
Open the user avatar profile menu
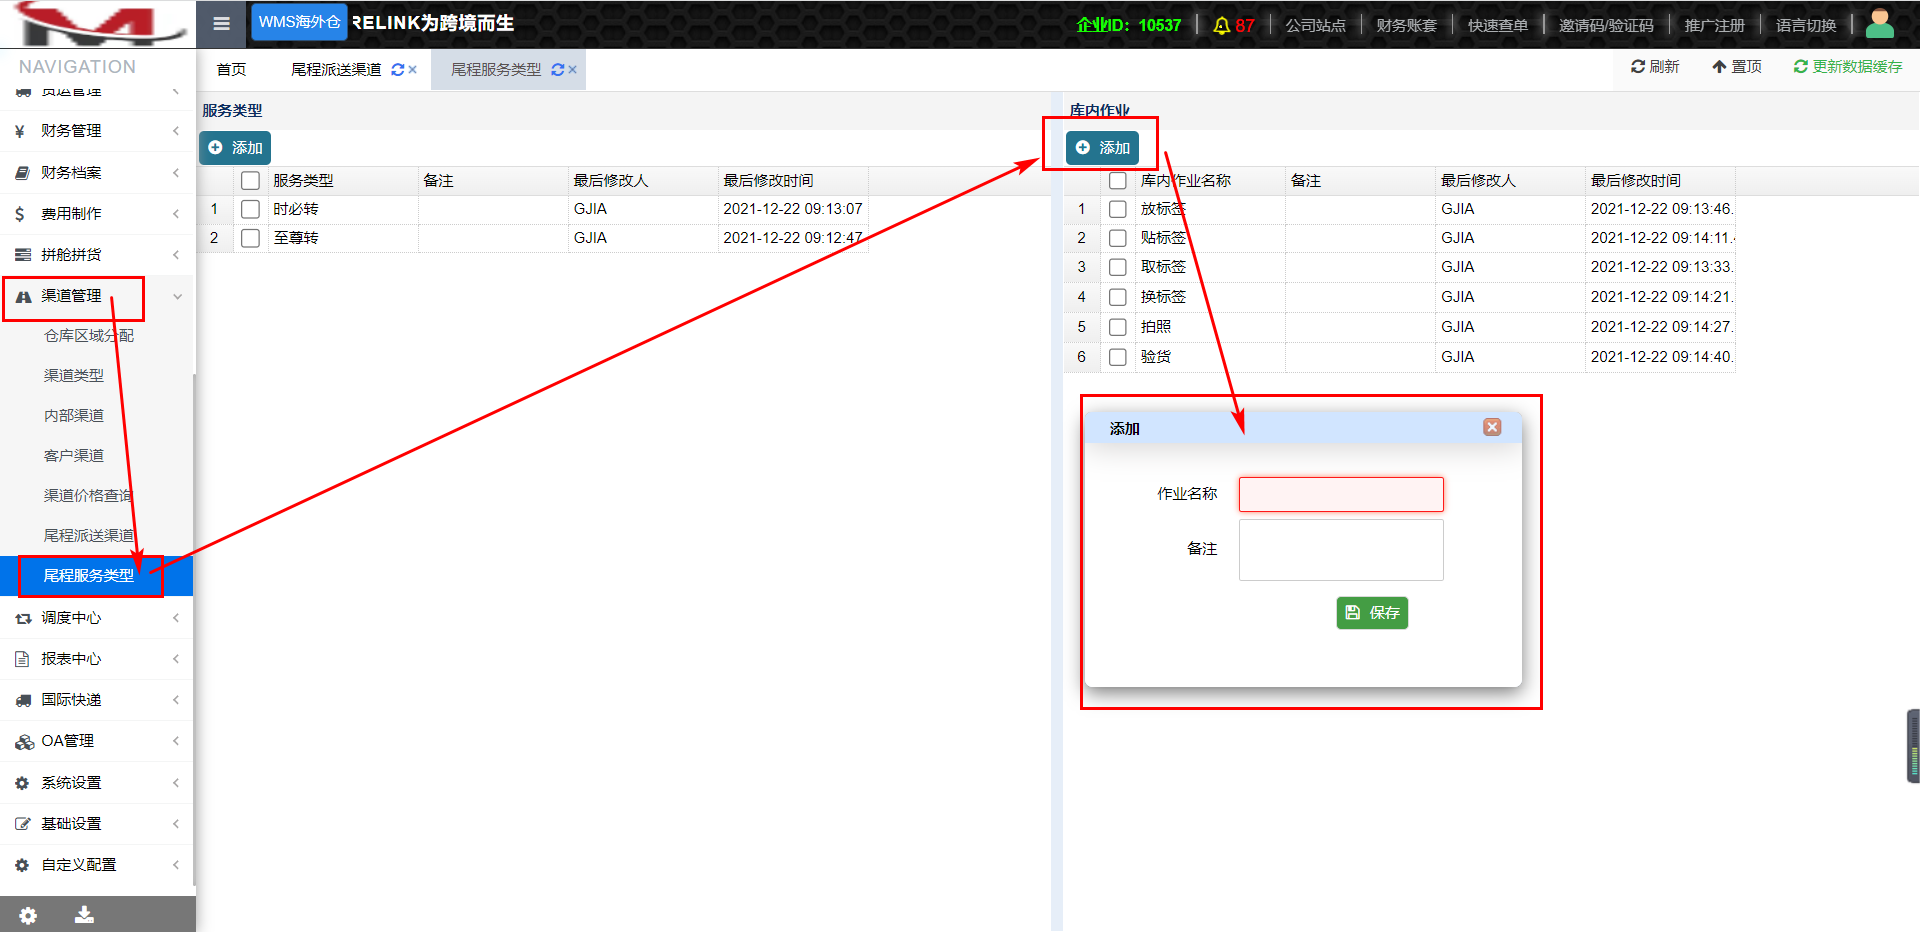pyautogui.click(x=1880, y=23)
